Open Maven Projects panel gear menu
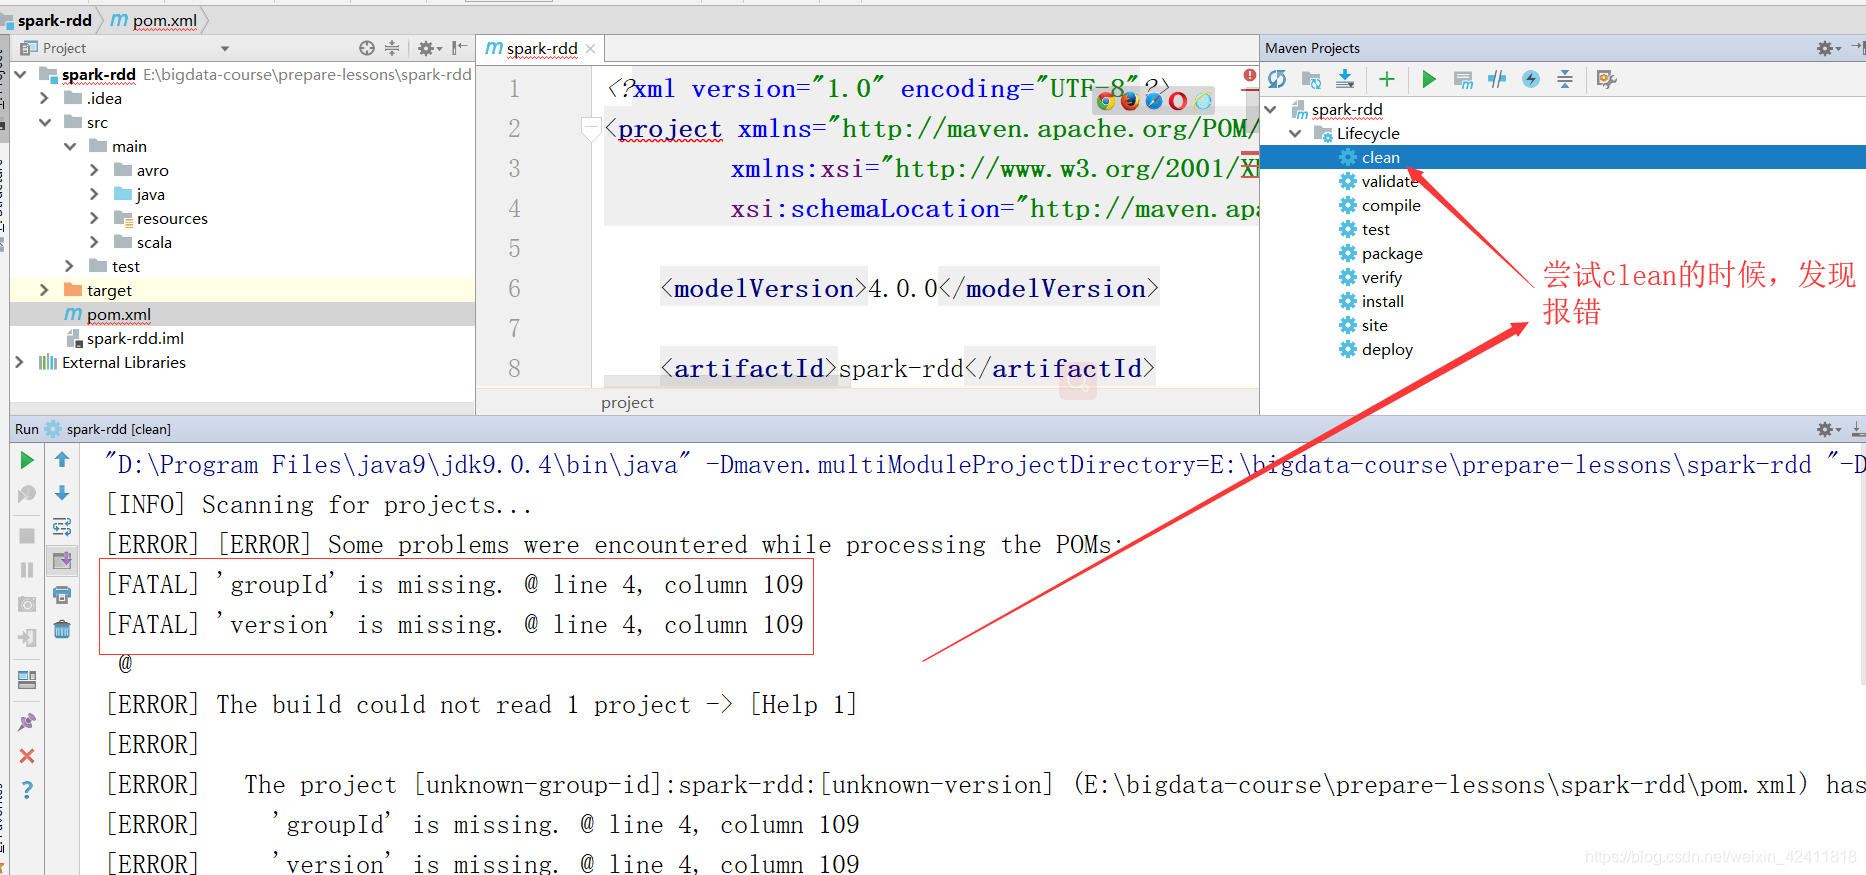The image size is (1866, 875). 1828,48
